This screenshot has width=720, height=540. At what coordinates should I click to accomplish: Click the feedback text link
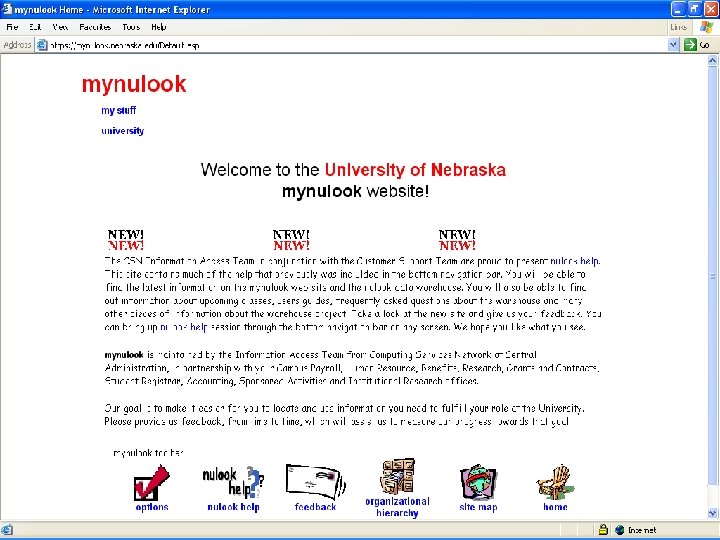coord(315,507)
